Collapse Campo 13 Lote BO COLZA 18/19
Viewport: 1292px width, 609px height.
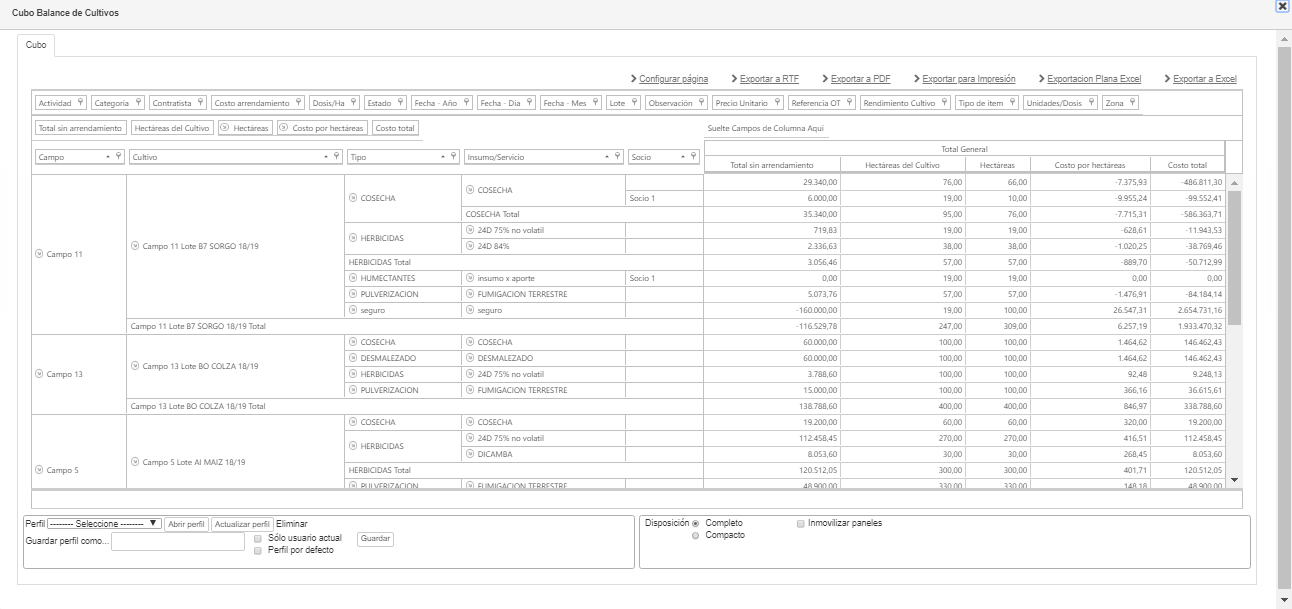135,366
